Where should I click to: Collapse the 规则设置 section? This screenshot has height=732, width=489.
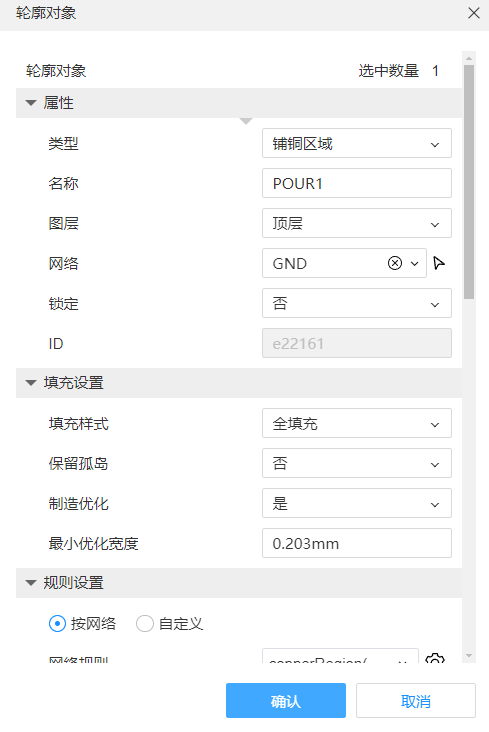(x=31, y=583)
